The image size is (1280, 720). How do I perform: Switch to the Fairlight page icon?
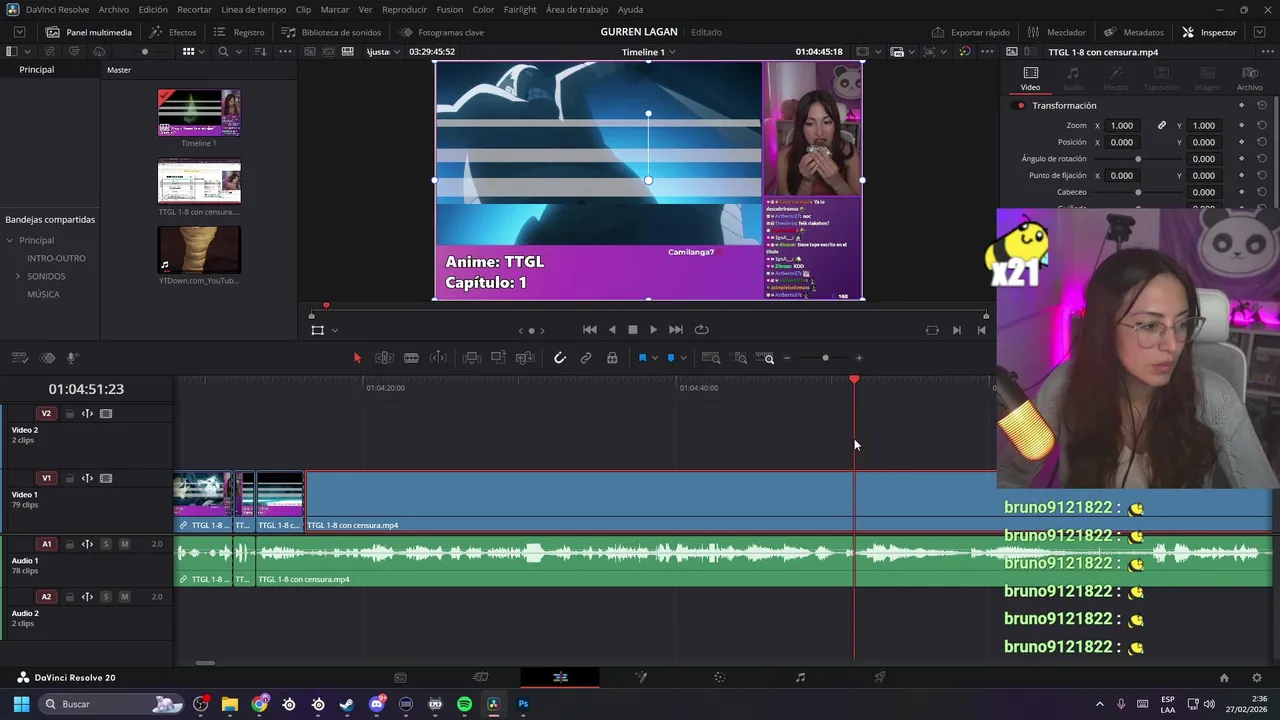coord(800,677)
